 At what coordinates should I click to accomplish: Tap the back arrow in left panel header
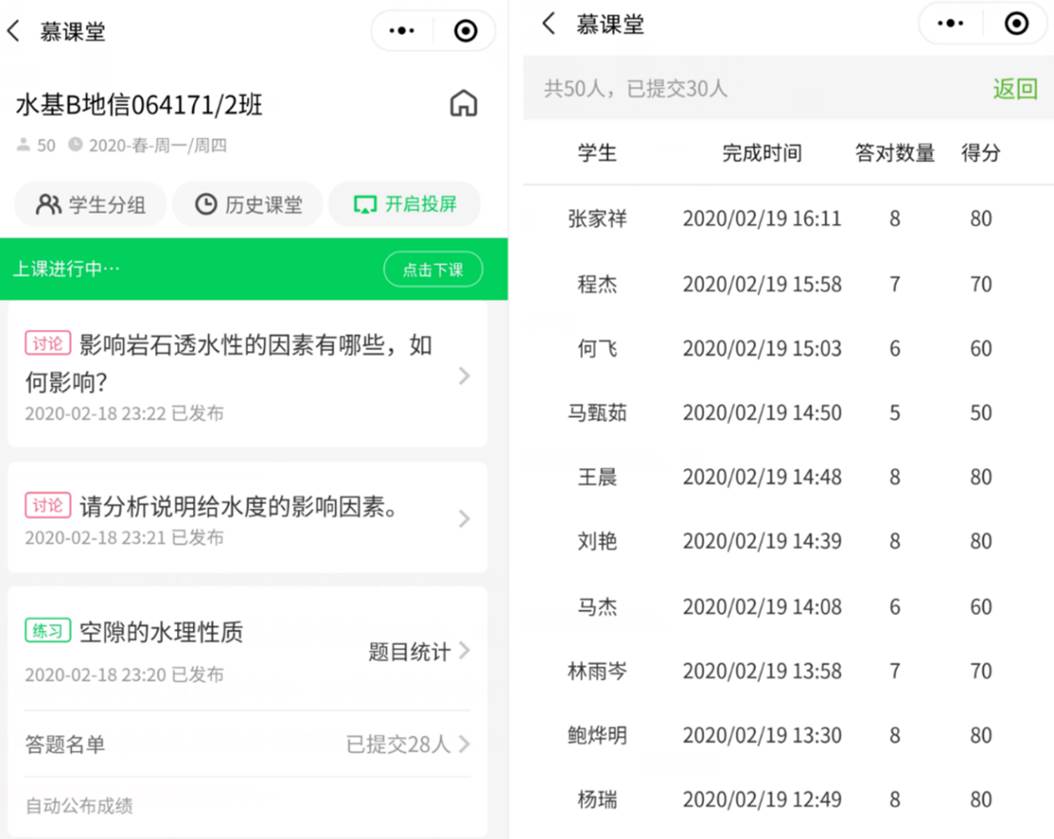coord(14,31)
